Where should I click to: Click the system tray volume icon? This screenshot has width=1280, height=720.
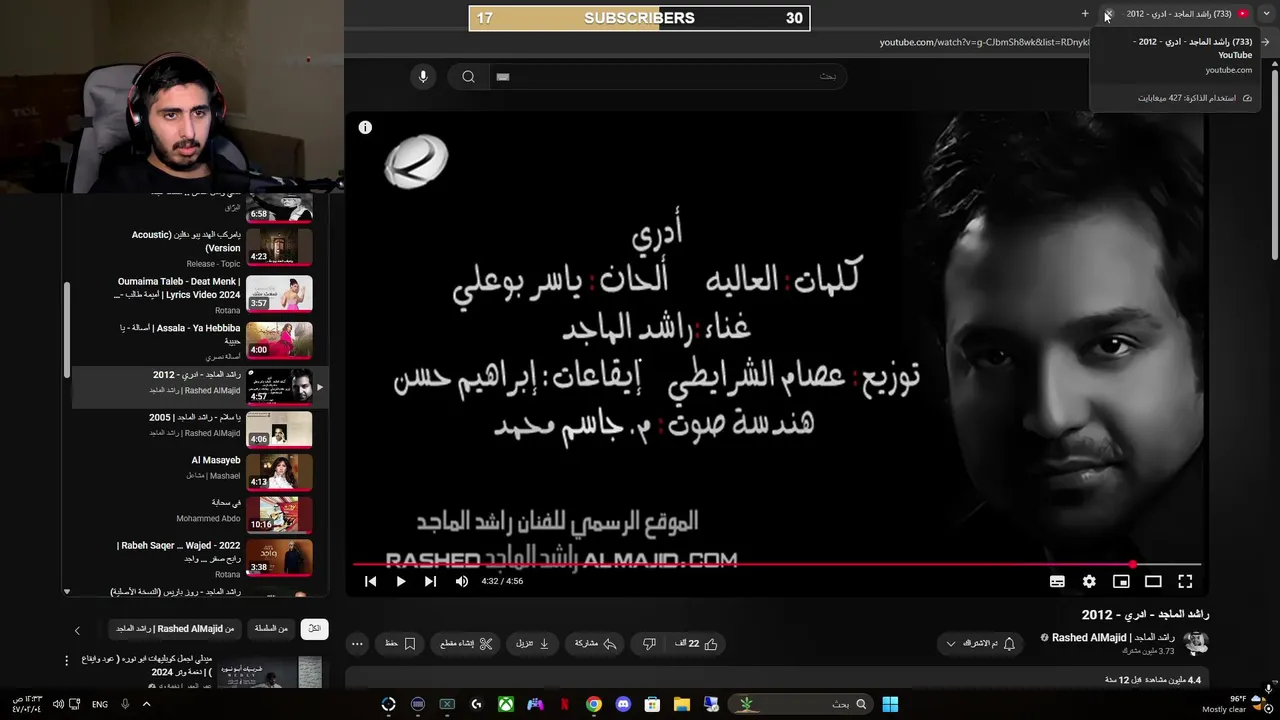tap(58, 704)
